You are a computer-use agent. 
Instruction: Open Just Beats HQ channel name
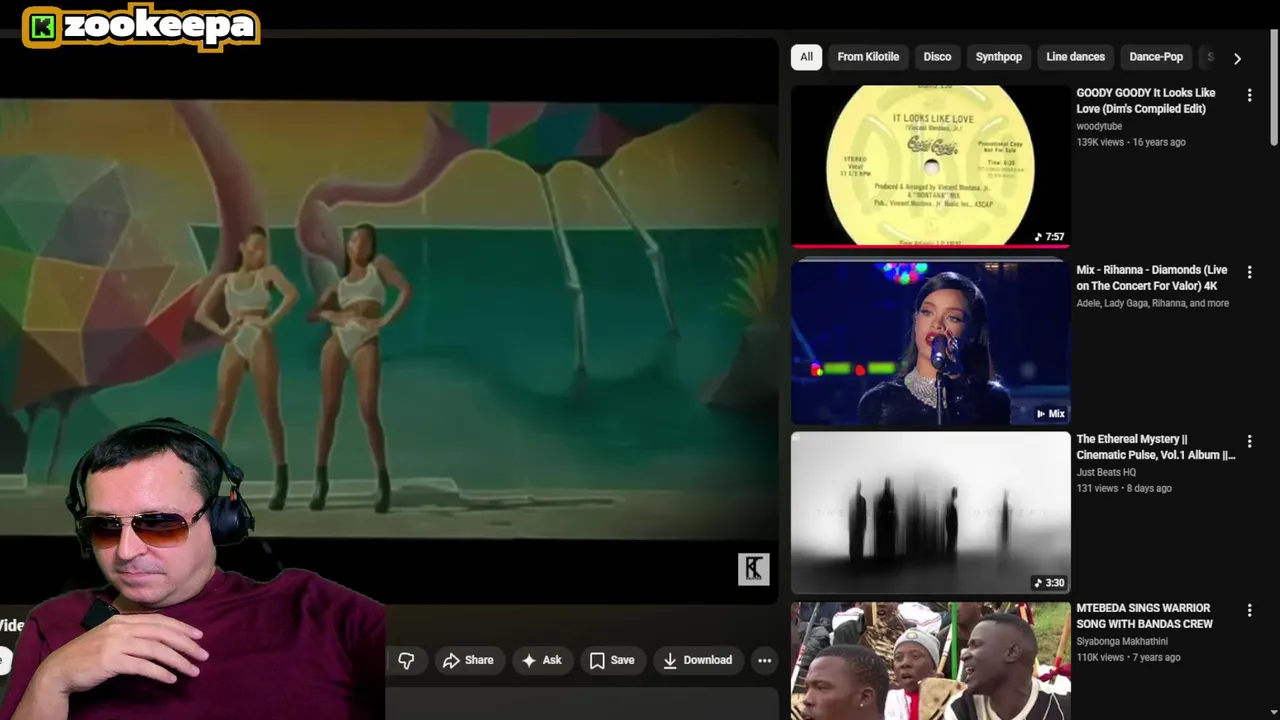point(1106,472)
